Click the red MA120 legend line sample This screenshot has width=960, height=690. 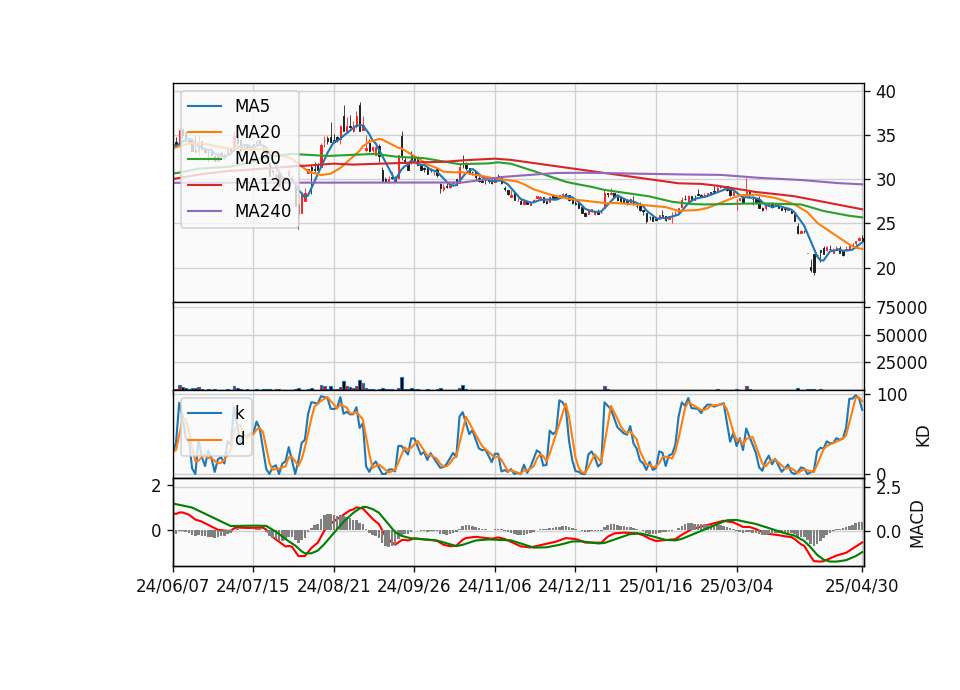click(204, 185)
